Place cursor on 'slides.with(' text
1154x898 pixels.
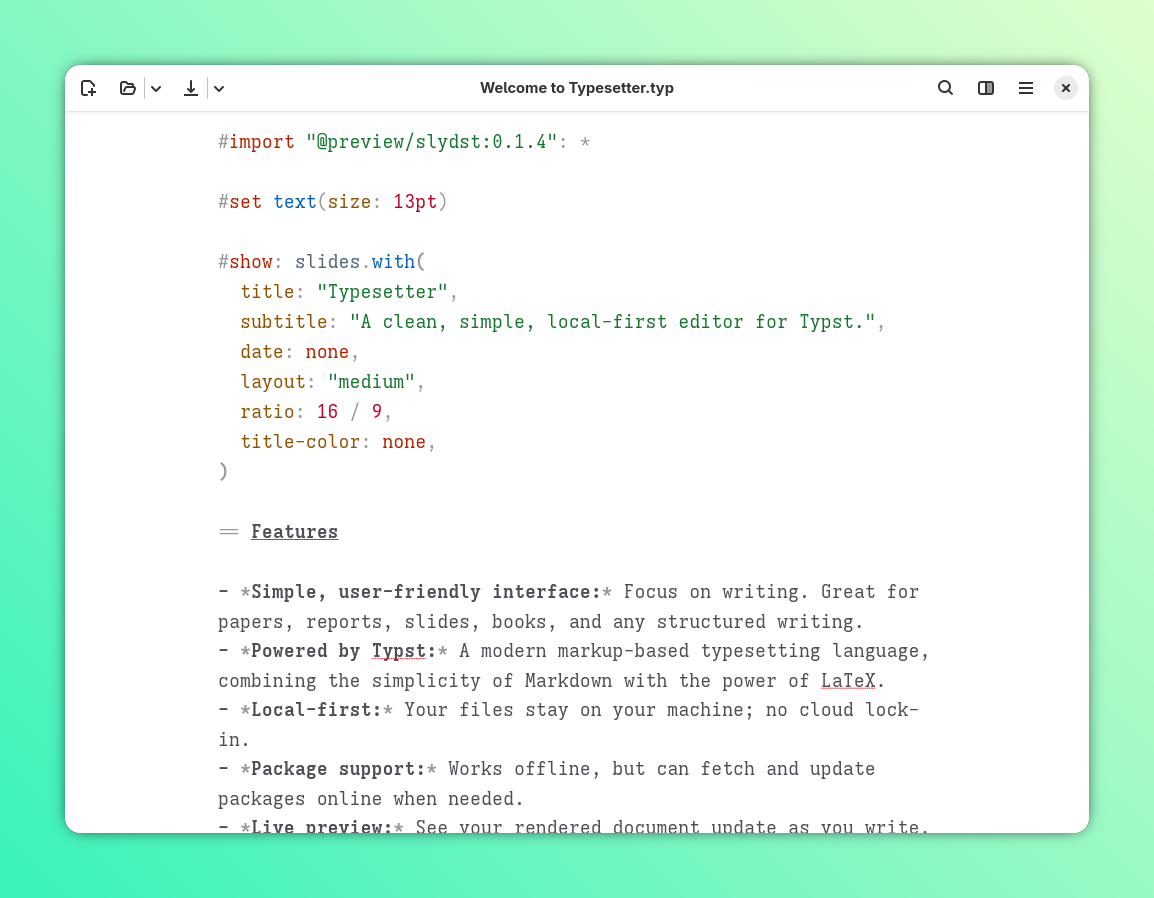tap(360, 261)
